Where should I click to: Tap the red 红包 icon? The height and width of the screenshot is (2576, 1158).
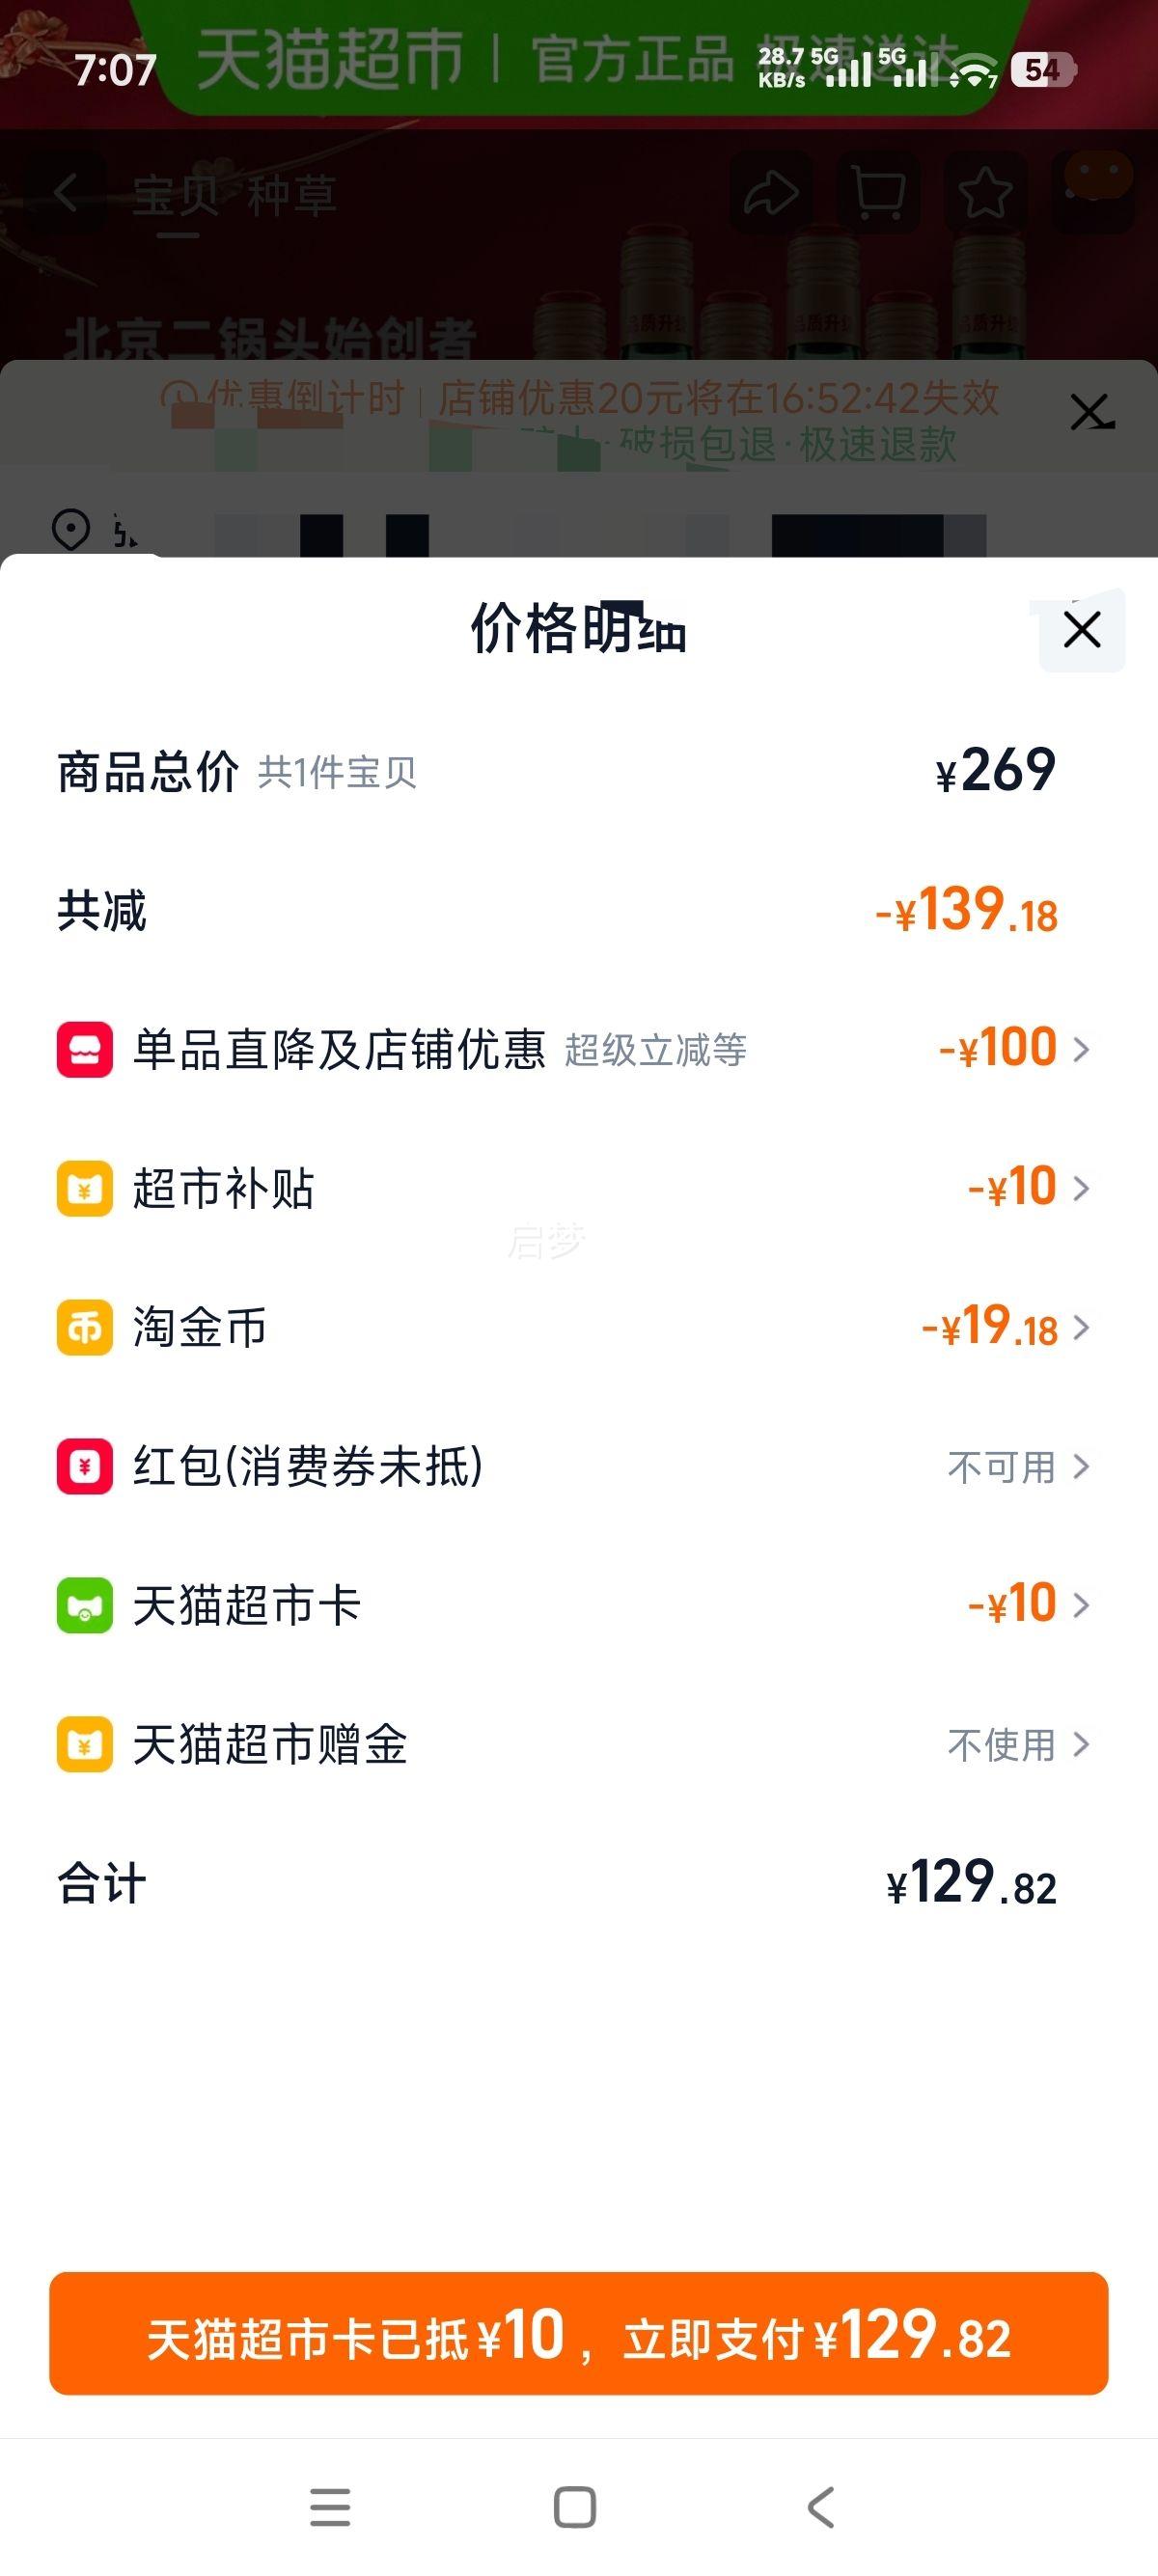[x=85, y=1467]
